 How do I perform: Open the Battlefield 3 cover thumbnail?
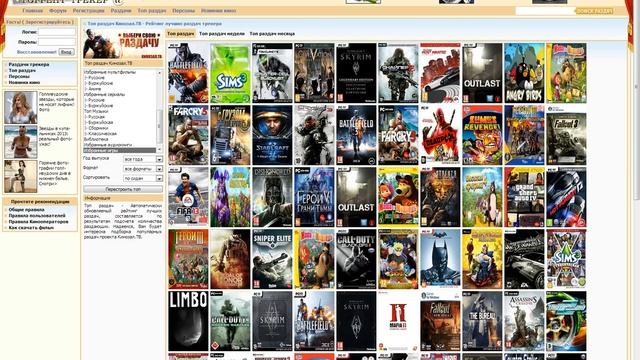click(356, 135)
